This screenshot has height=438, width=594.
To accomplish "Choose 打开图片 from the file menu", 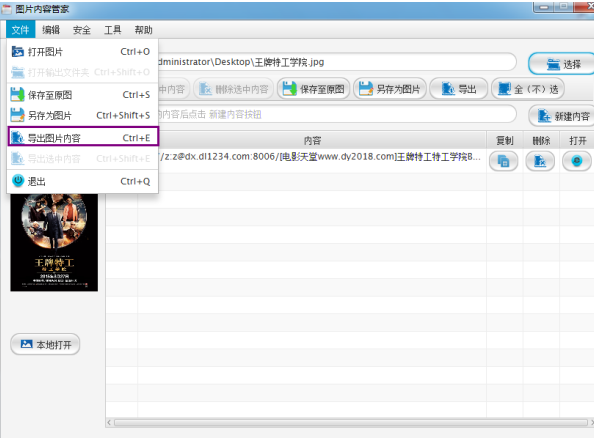I will pos(83,52).
